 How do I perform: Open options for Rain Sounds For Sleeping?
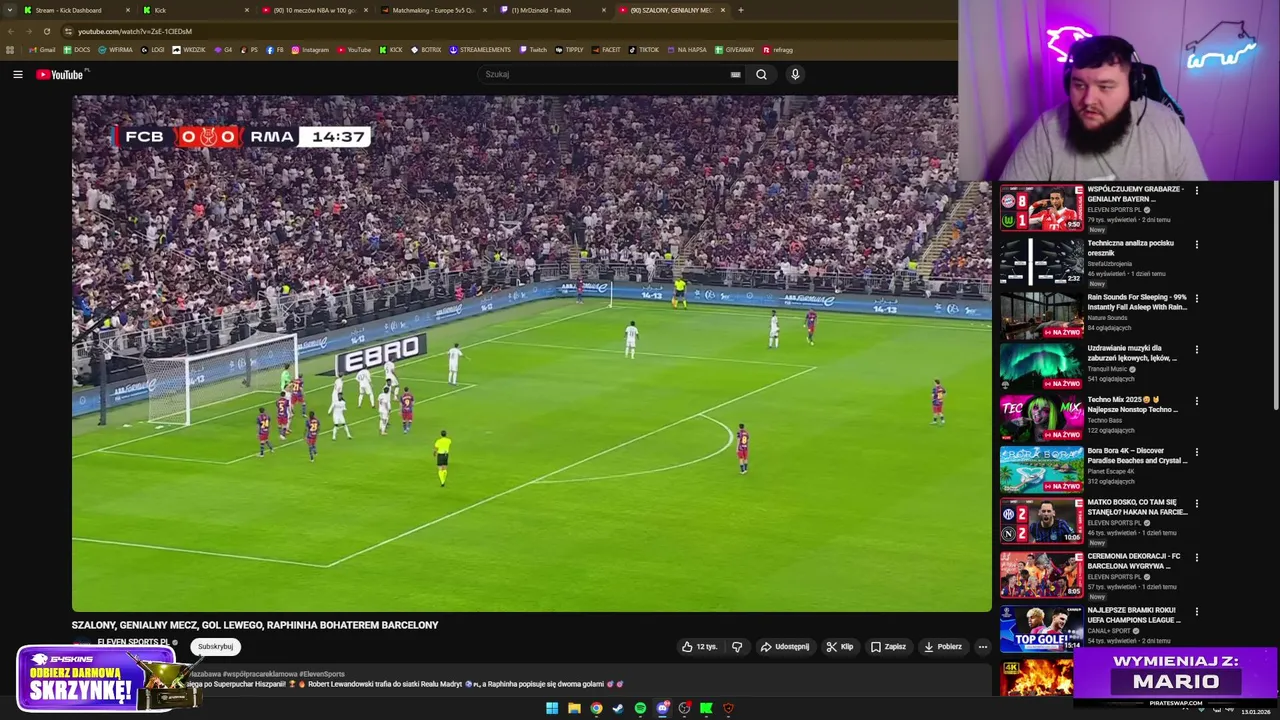click(x=1196, y=298)
